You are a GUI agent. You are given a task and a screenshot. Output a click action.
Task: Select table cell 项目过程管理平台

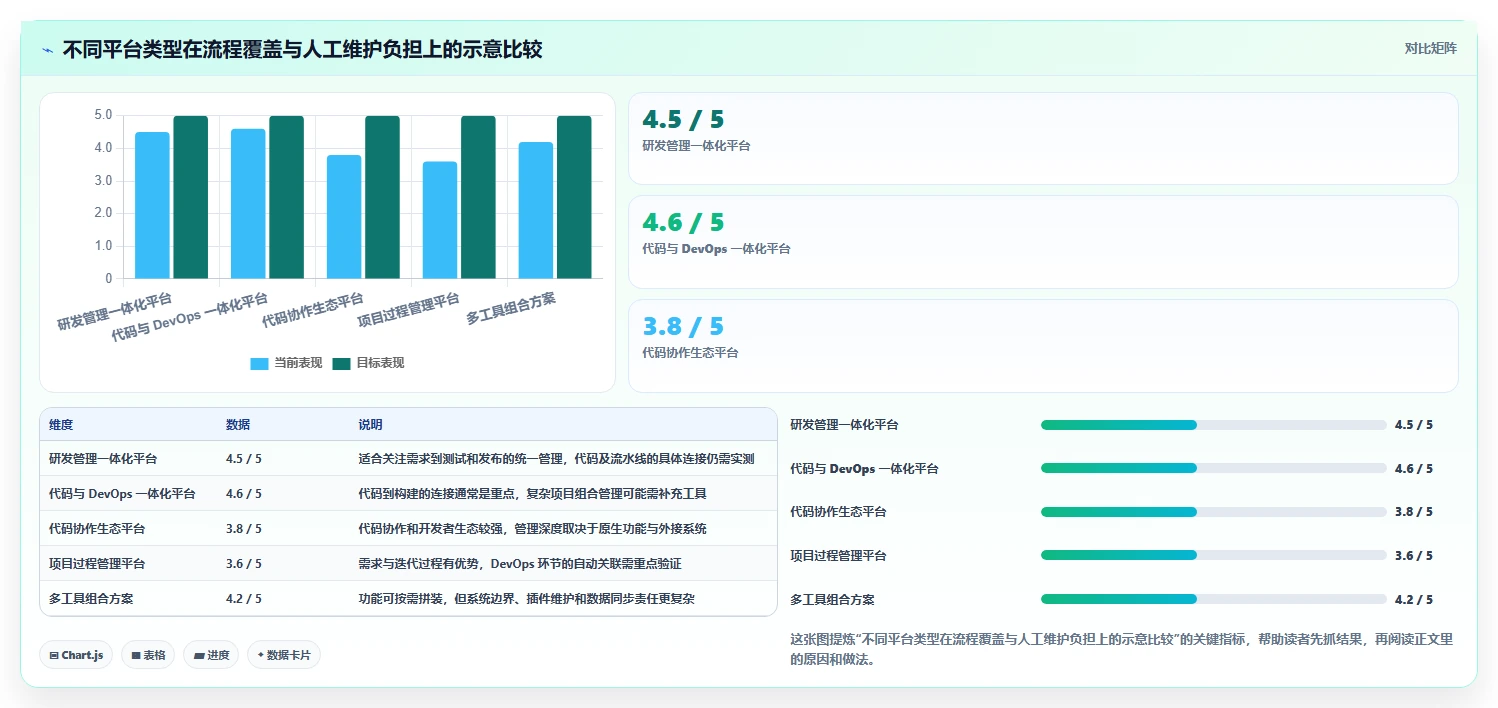coord(97,564)
